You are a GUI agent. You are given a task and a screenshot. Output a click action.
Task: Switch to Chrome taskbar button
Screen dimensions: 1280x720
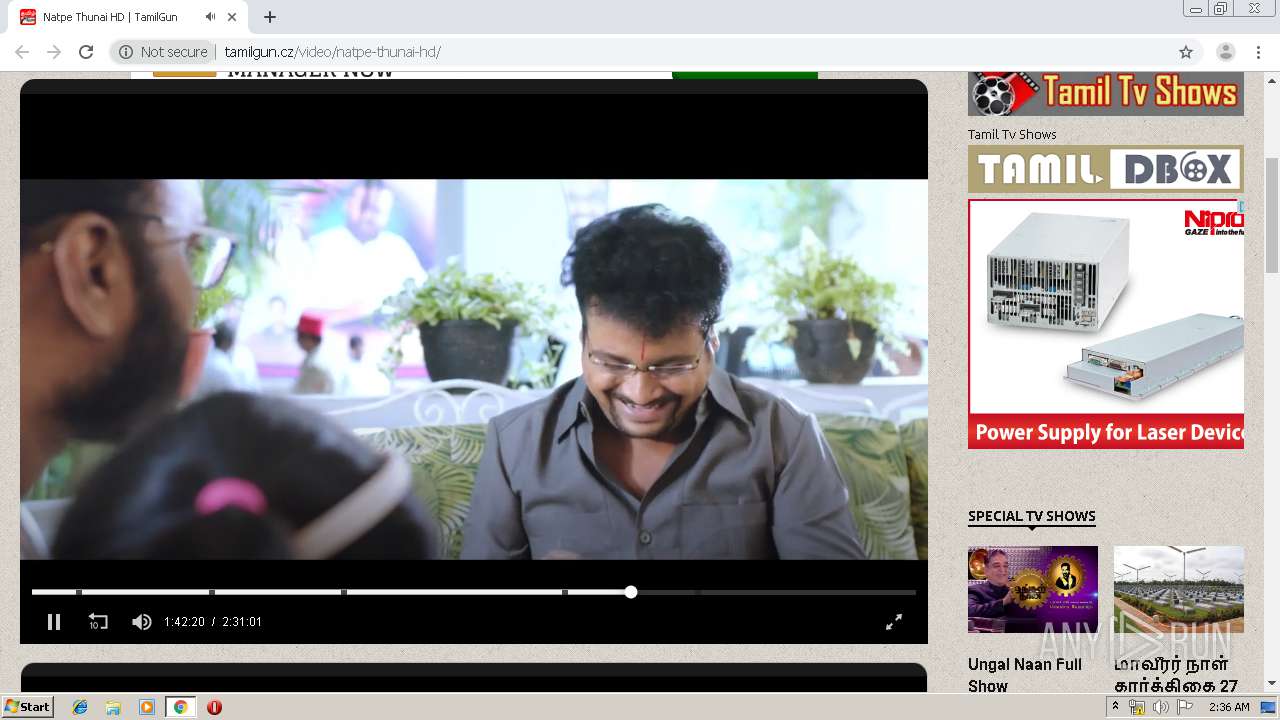pyautogui.click(x=180, y=707)
